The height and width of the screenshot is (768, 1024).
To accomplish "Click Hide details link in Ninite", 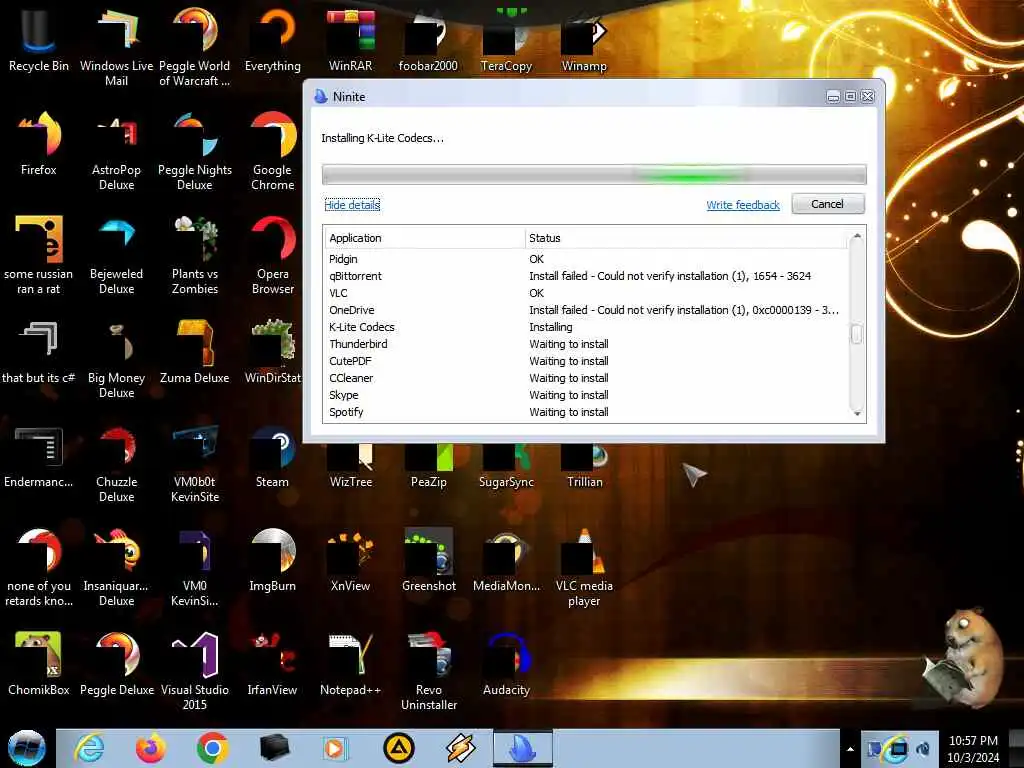I will tap(352, 204).
